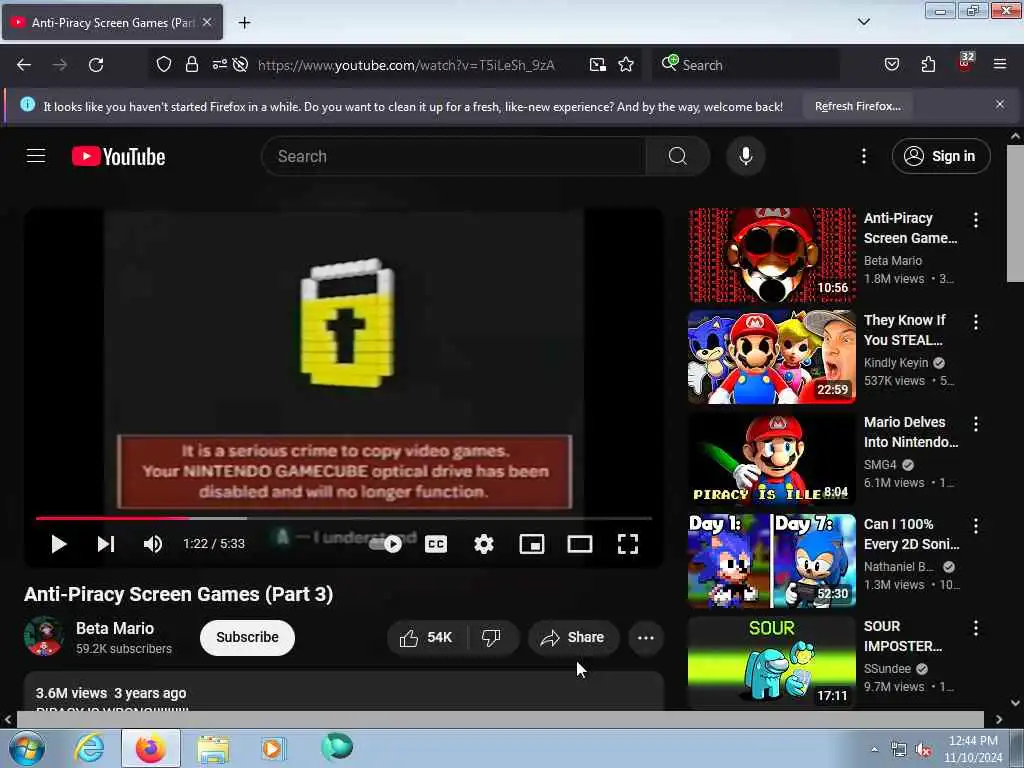
Task: Mute the video volume
Action: pos(153,544)
